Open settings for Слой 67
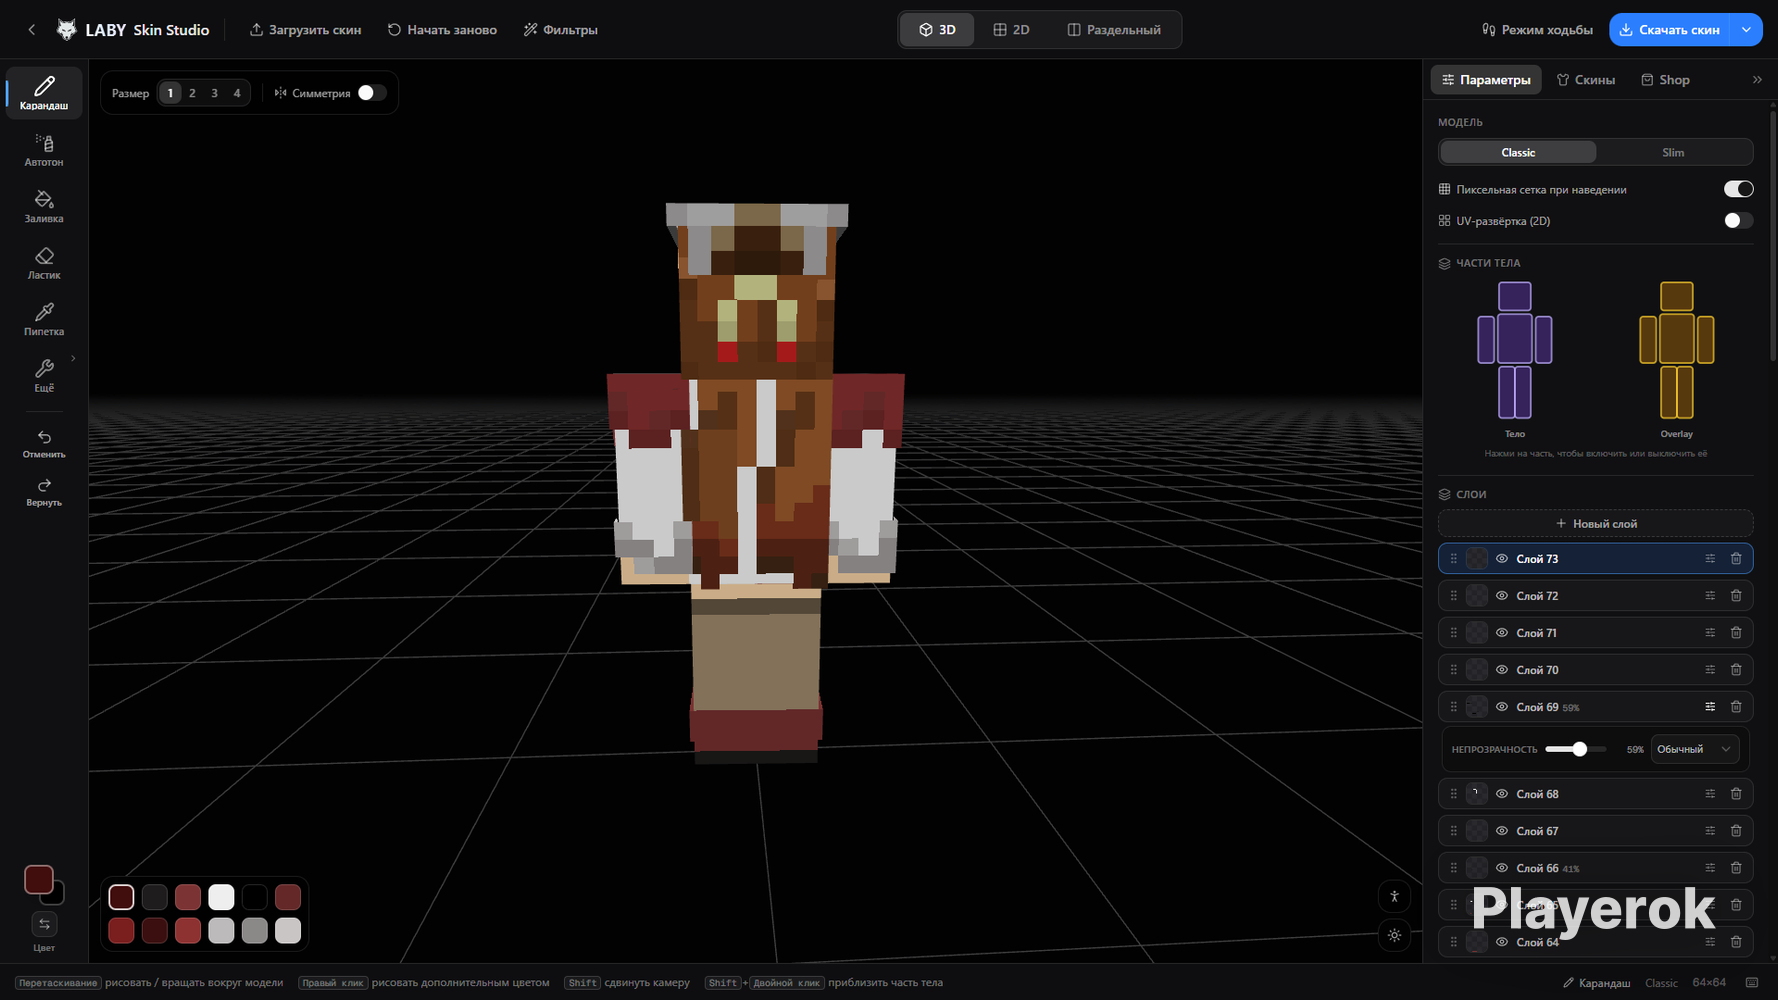 [x=1710, y=831]
